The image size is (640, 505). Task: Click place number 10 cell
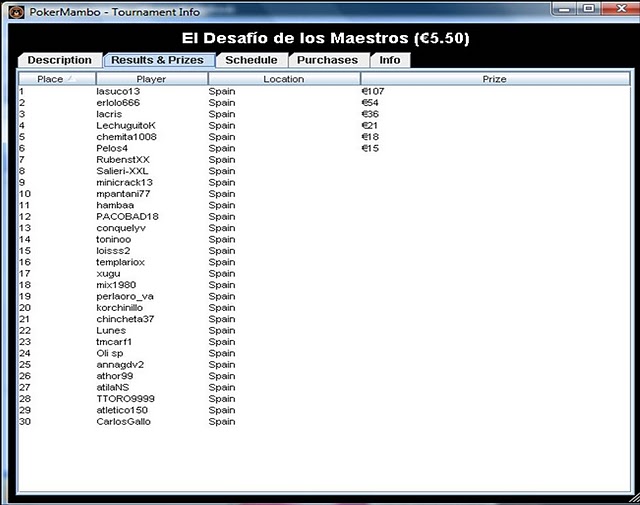pyautogui.click(x=25, y=194)
